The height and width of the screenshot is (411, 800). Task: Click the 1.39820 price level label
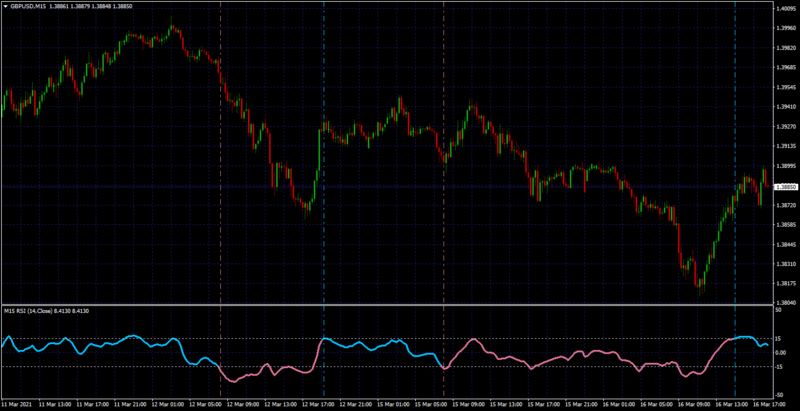click(785, 48)
